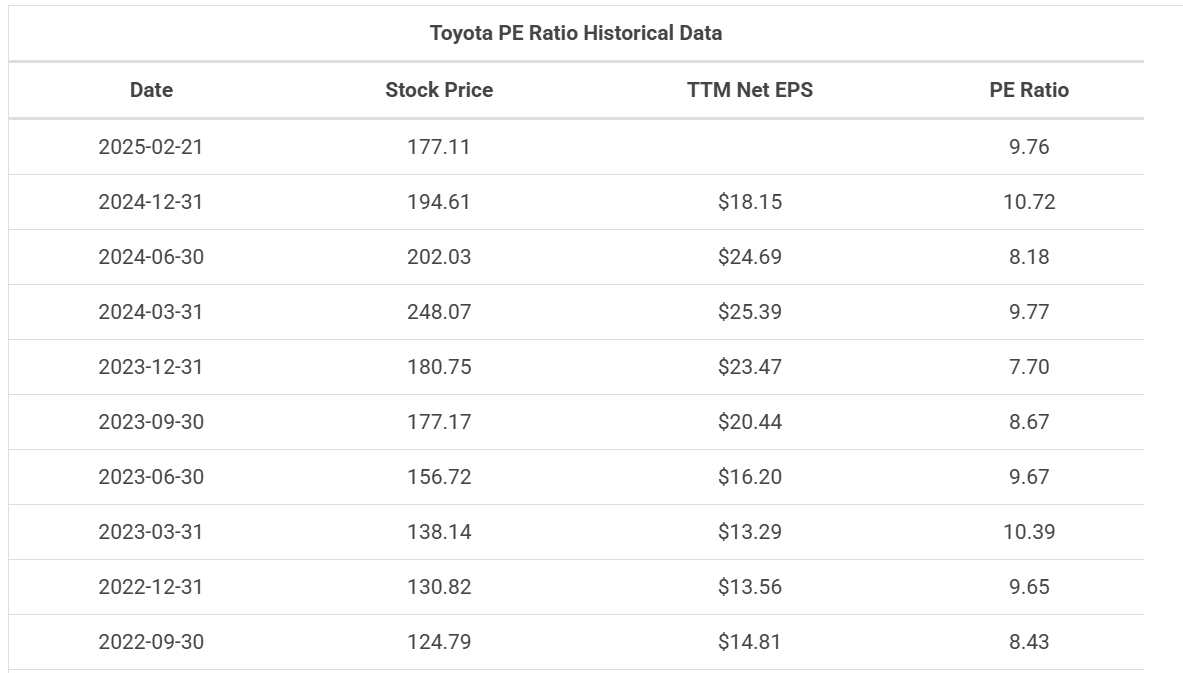
Task: Click the 130.82 stock price cell
Action: (x=439, y=587)
